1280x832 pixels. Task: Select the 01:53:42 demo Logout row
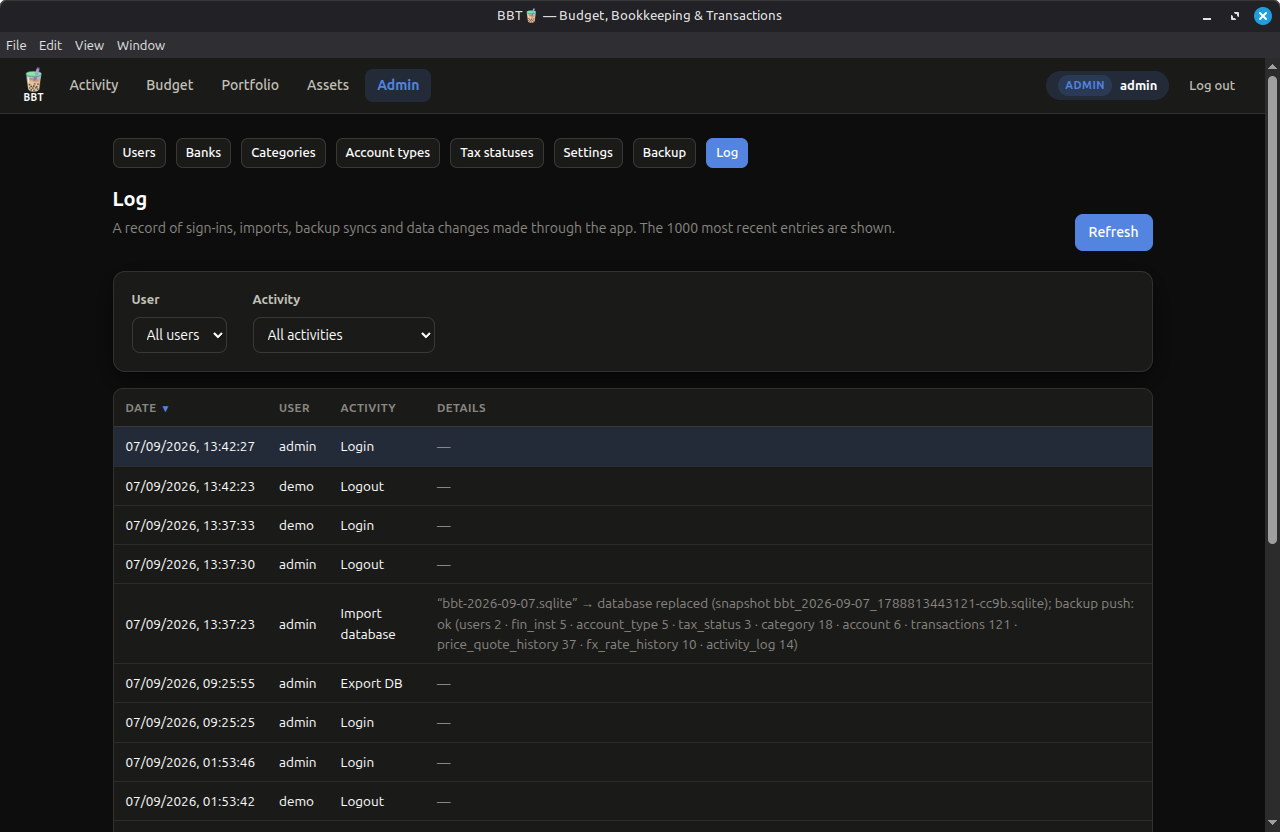pos(632,801)
